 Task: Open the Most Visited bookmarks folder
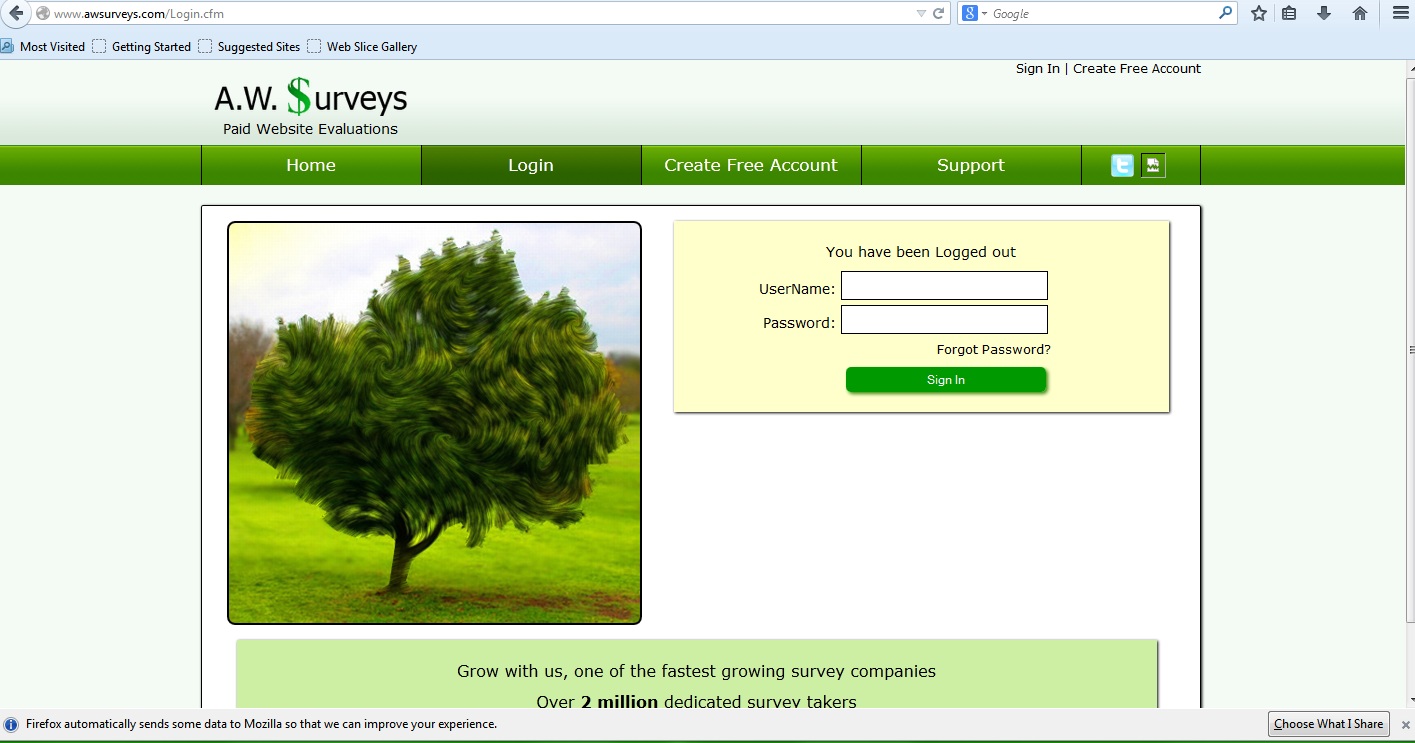pos(43,46)
